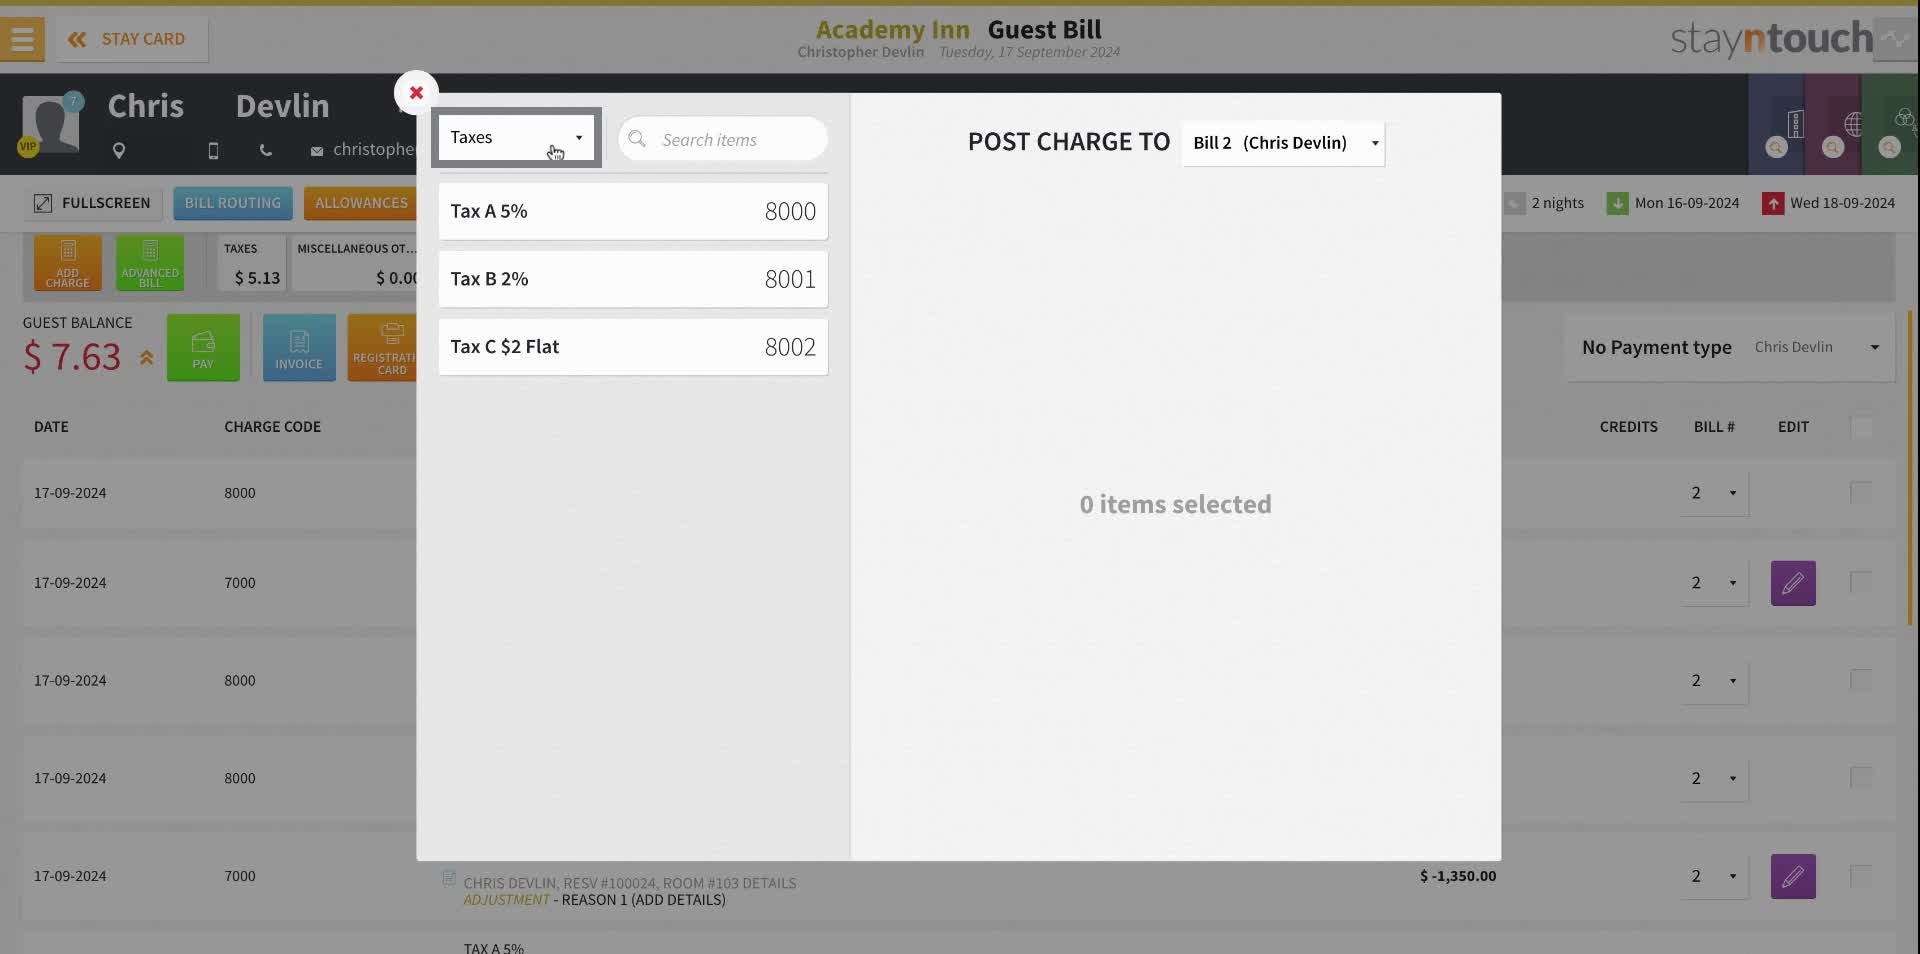Click the guest avatar photo
The width and height of the screenshot is (1920, 954).
(x=50, y=125)
